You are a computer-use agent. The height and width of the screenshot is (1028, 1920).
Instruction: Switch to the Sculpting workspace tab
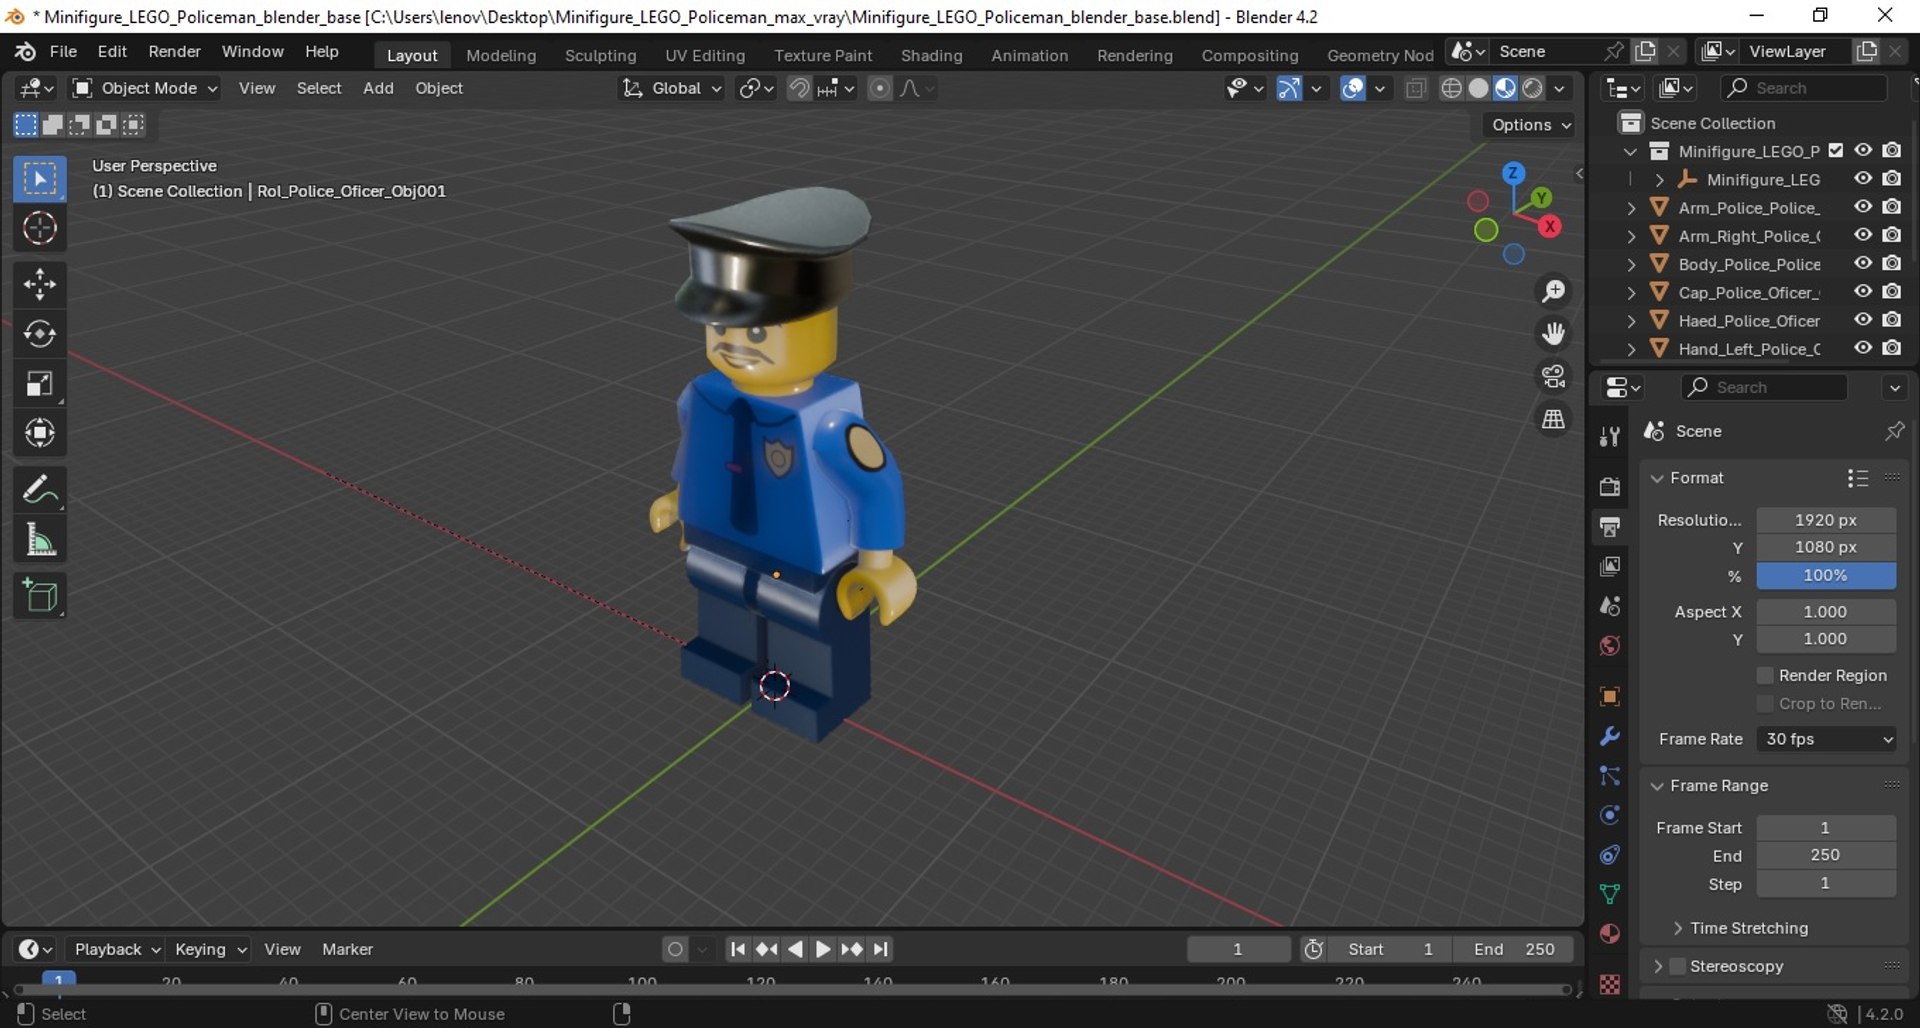click(x=600, y=55)
